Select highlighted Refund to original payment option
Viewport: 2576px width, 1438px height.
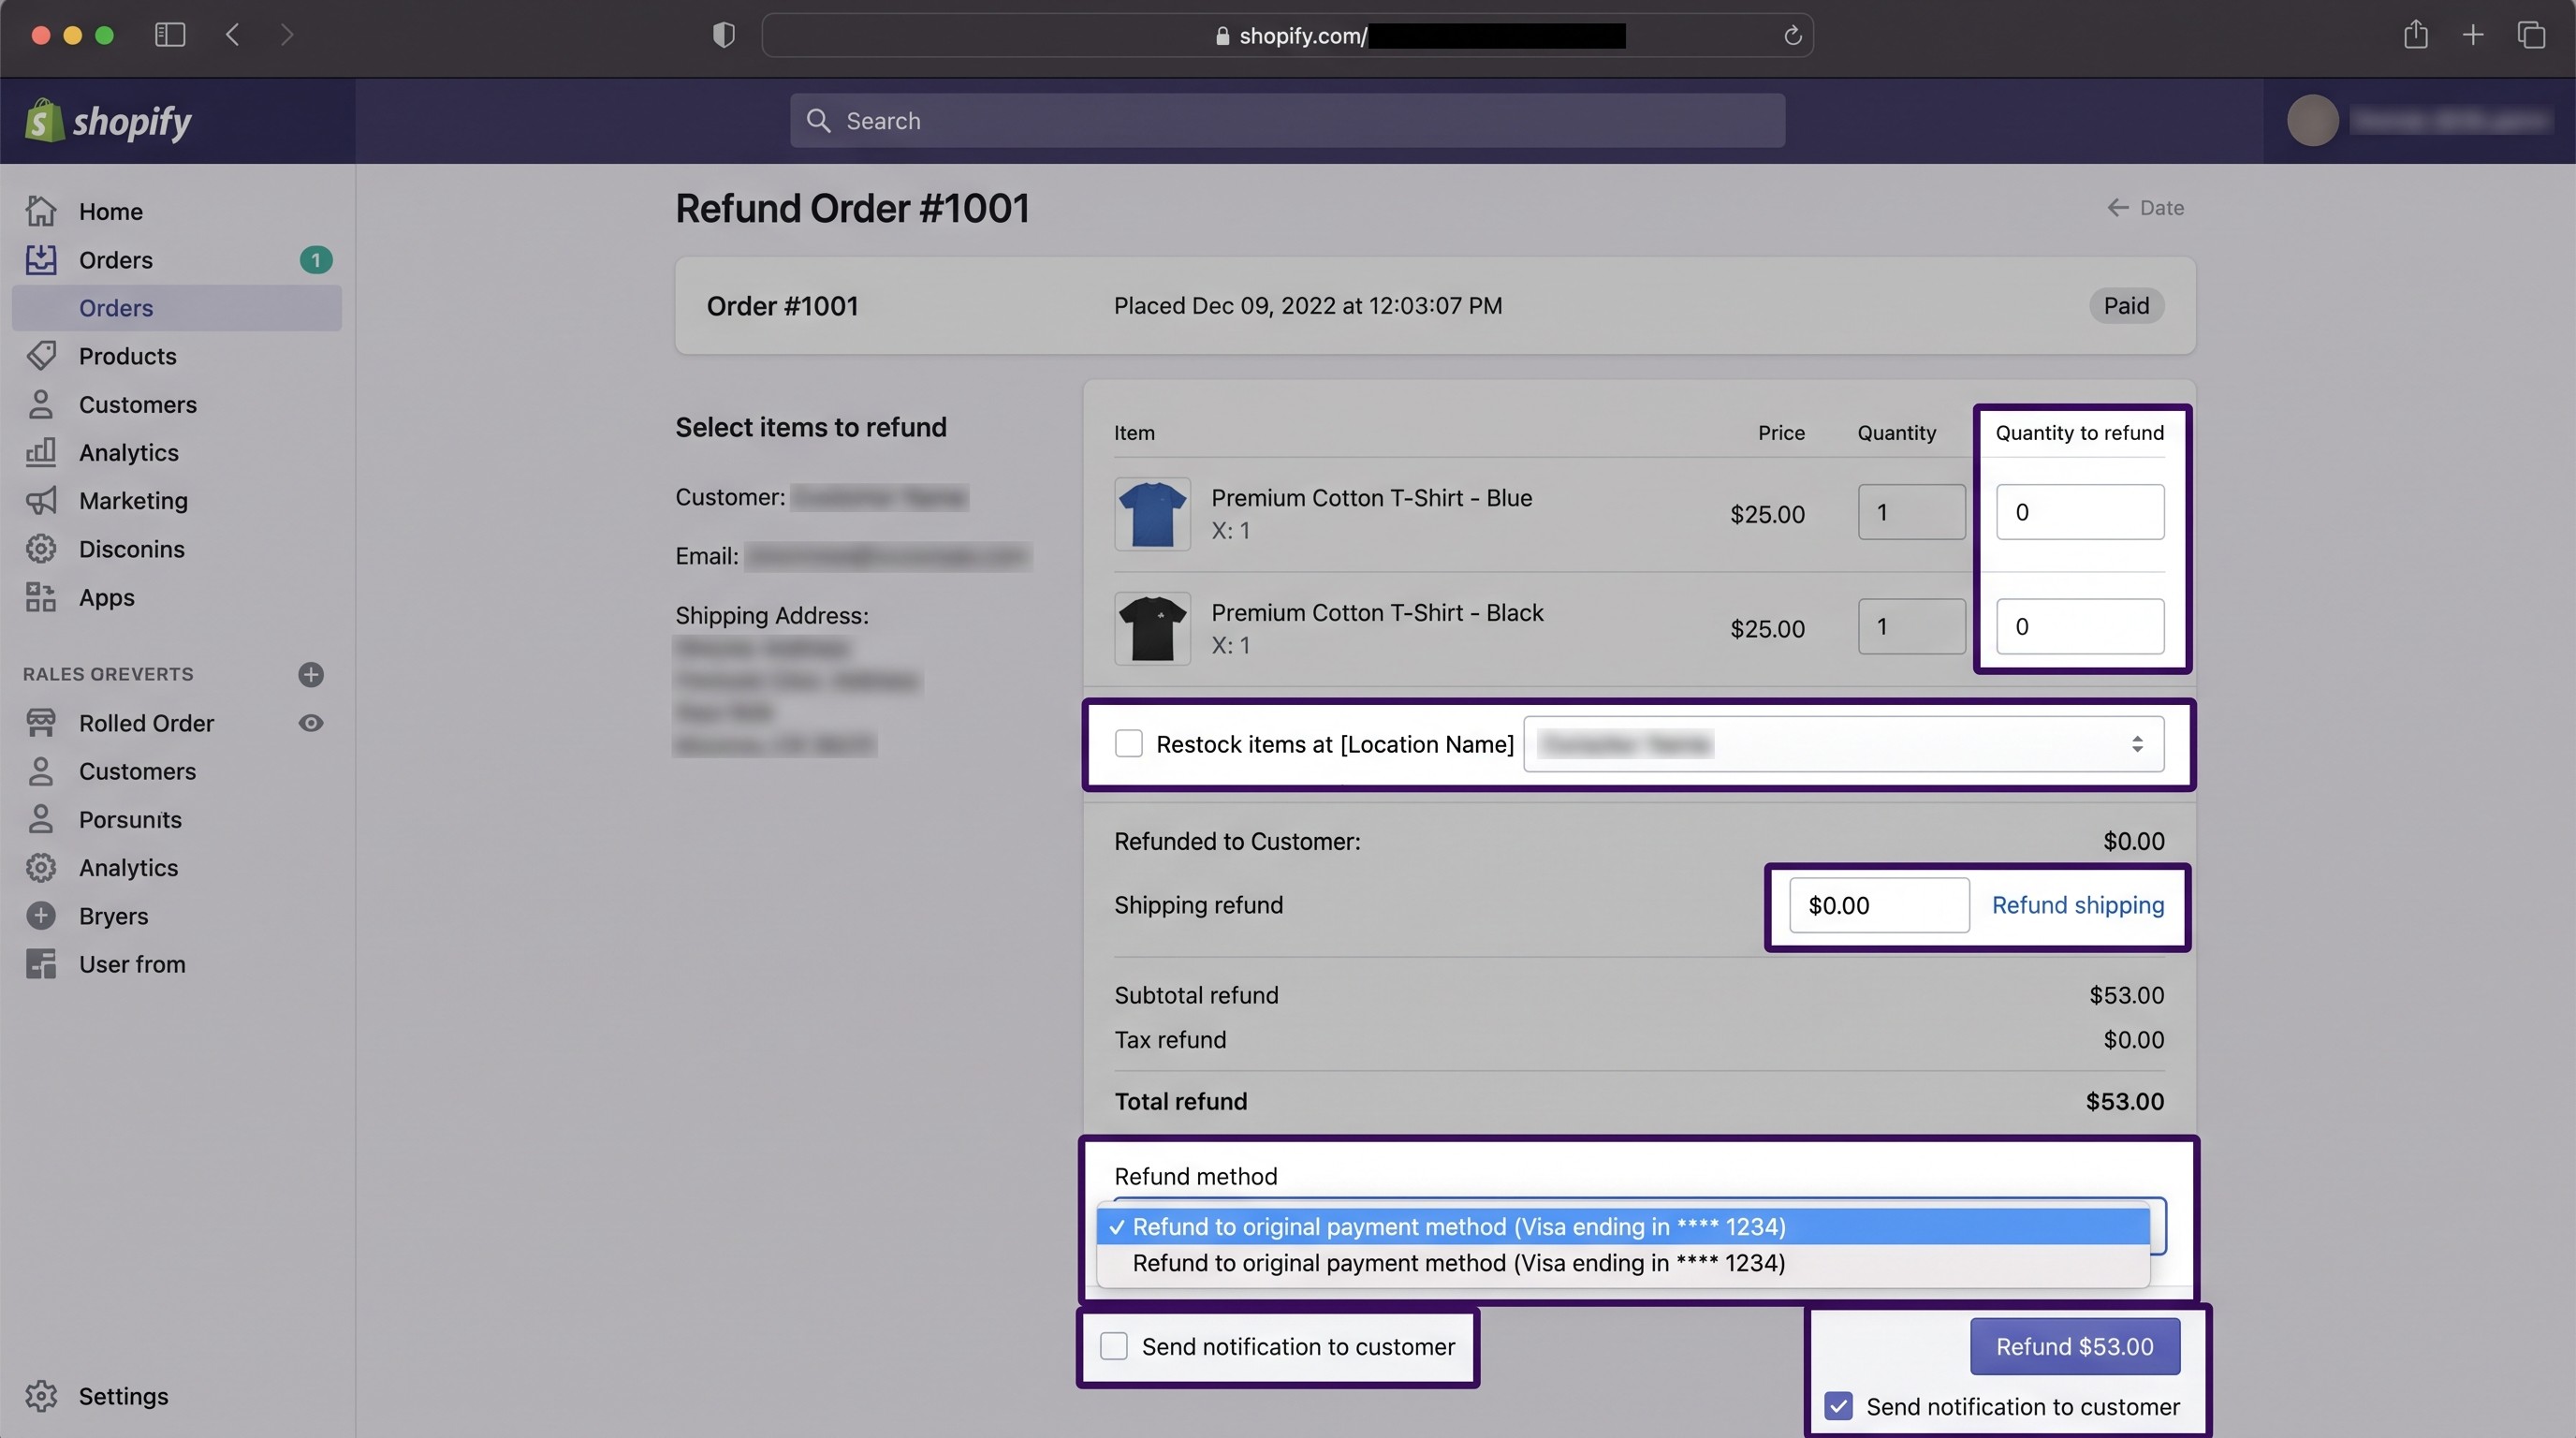point(1623,1226)
